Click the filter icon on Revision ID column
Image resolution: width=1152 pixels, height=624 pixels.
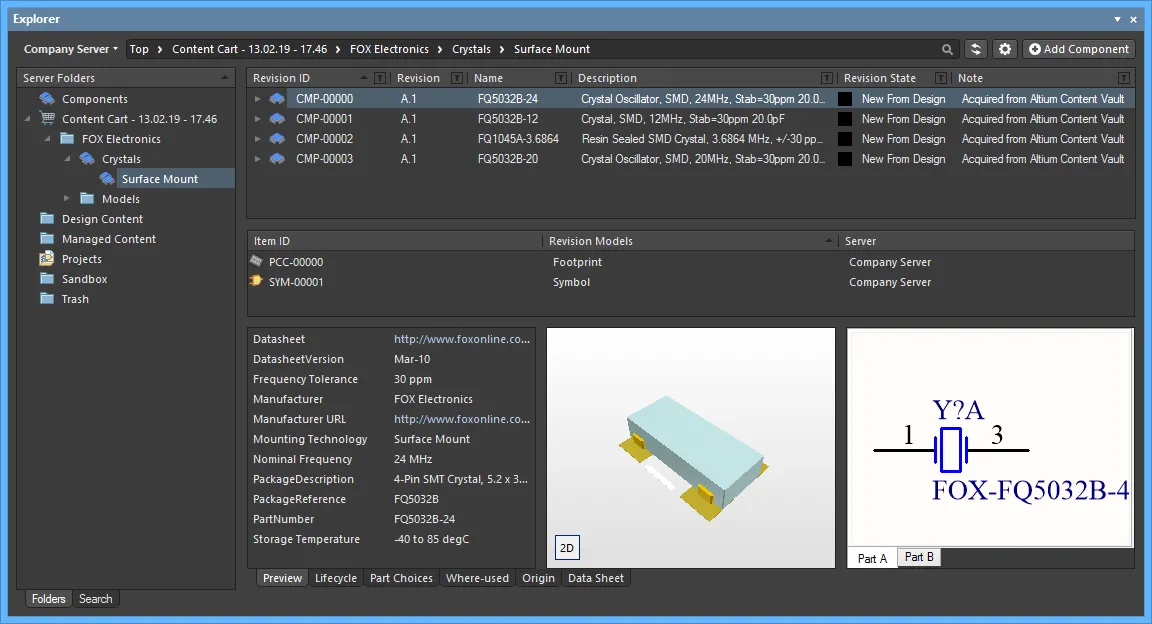[x=379, y=78]
